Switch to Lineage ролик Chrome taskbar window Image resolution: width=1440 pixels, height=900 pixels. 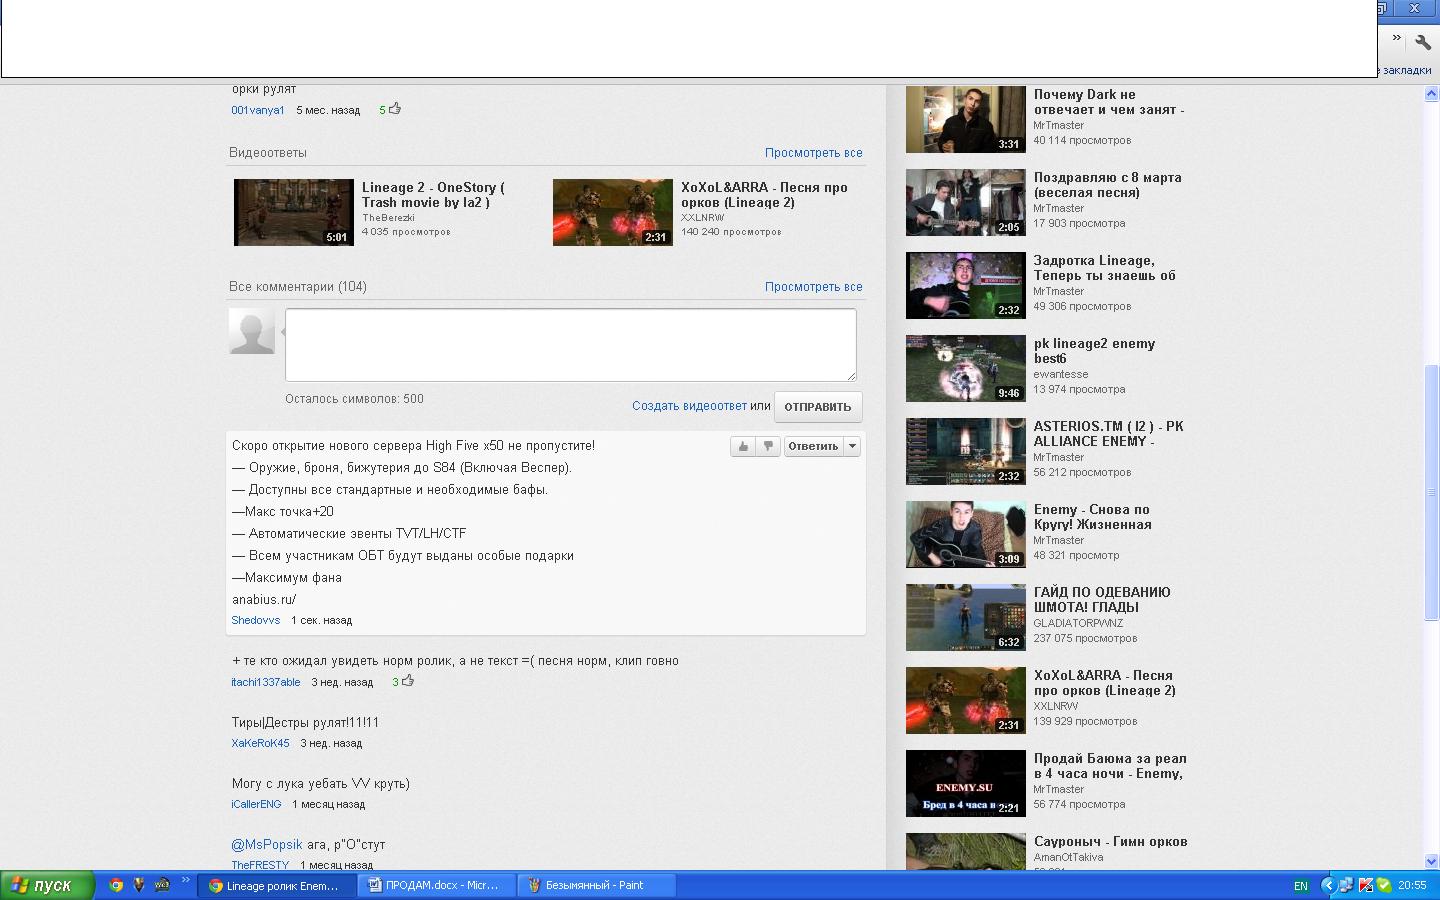click(276, 885)
